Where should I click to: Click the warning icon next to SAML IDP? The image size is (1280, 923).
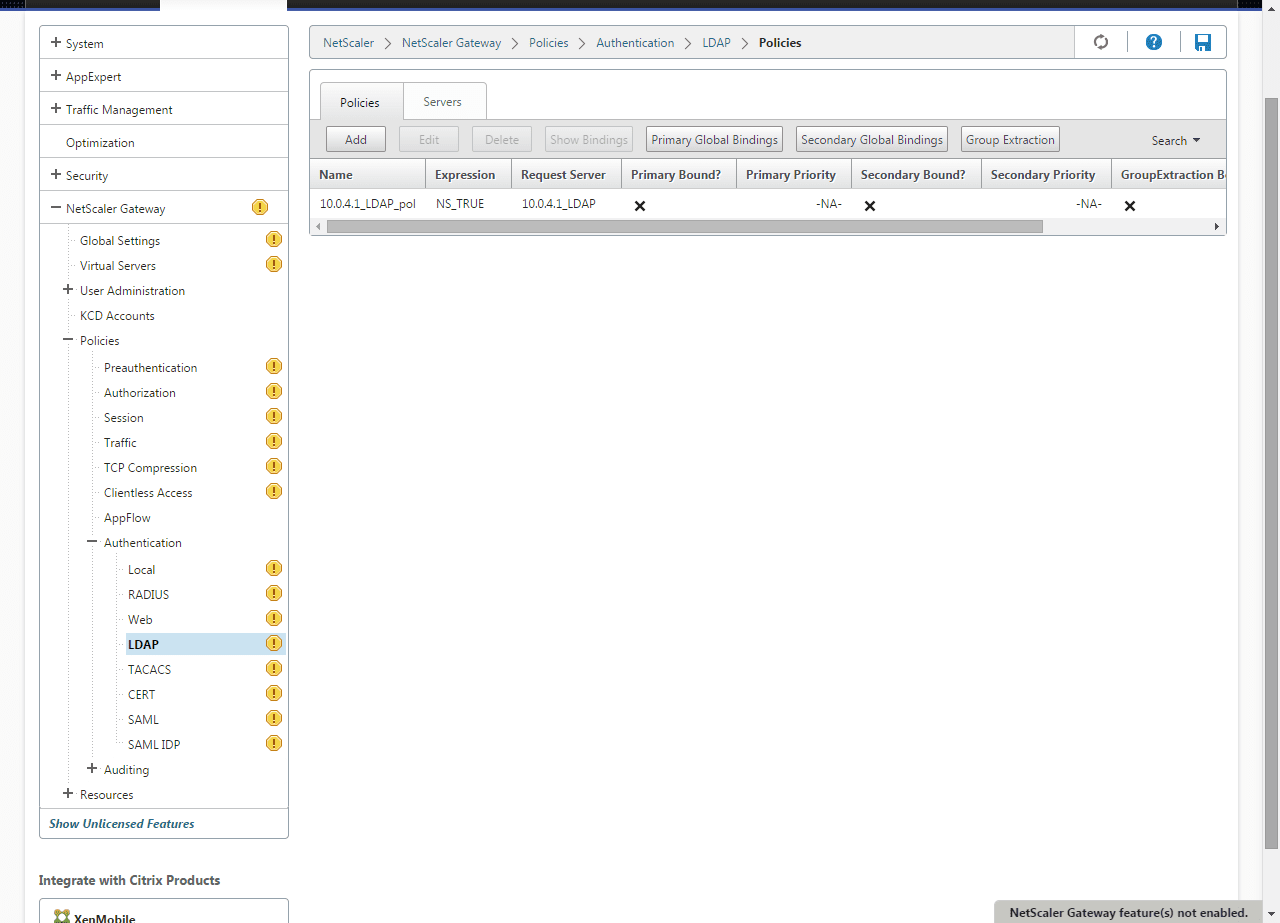coord(274,744)
